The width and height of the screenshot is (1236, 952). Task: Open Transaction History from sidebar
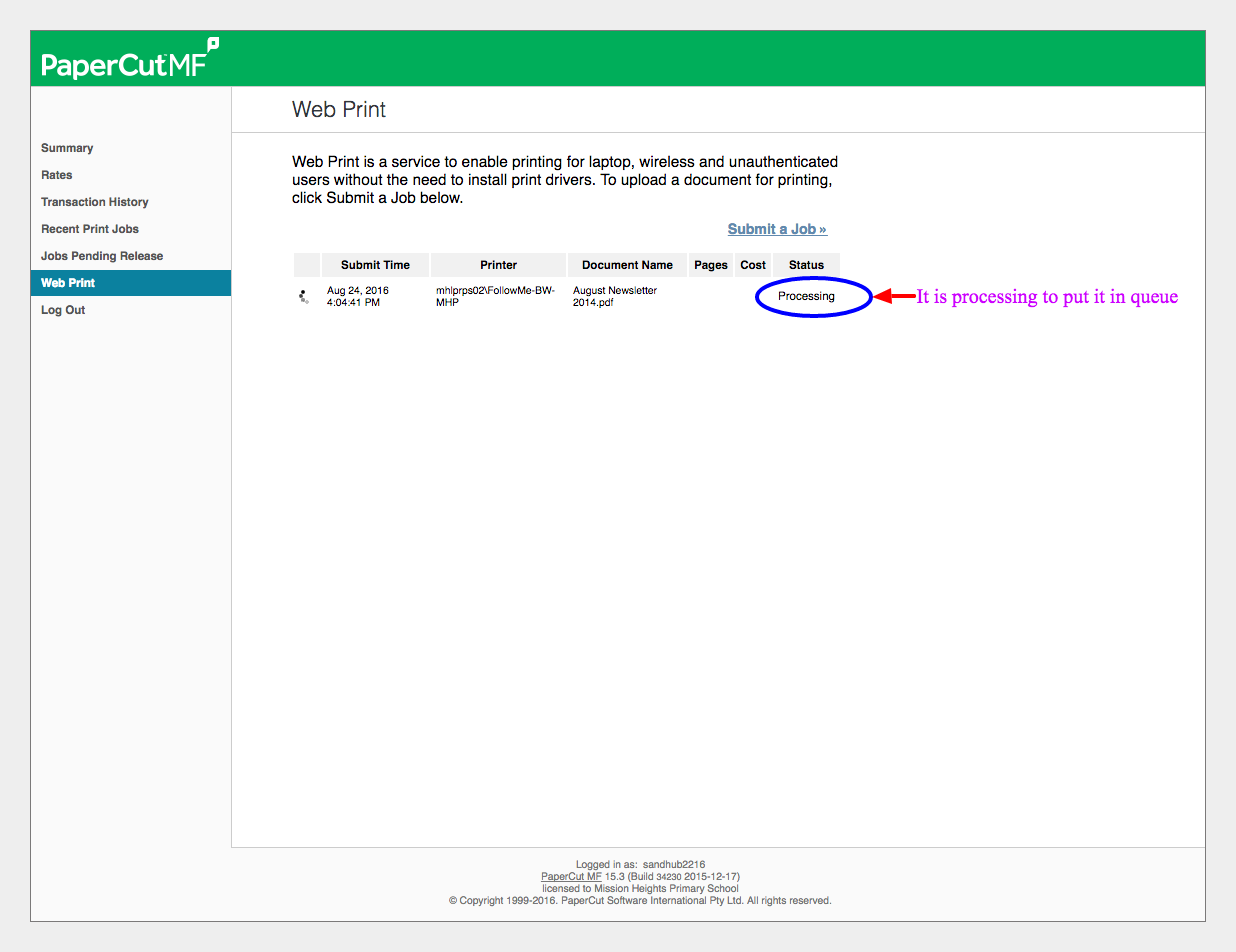pos(95,202)
